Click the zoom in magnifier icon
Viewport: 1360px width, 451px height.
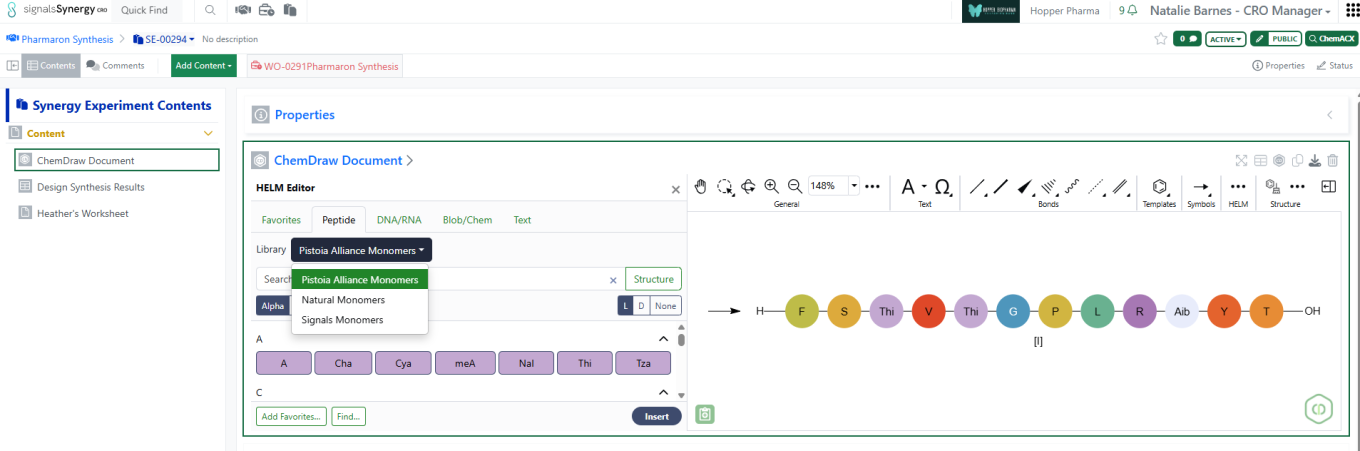coord(771,186)
